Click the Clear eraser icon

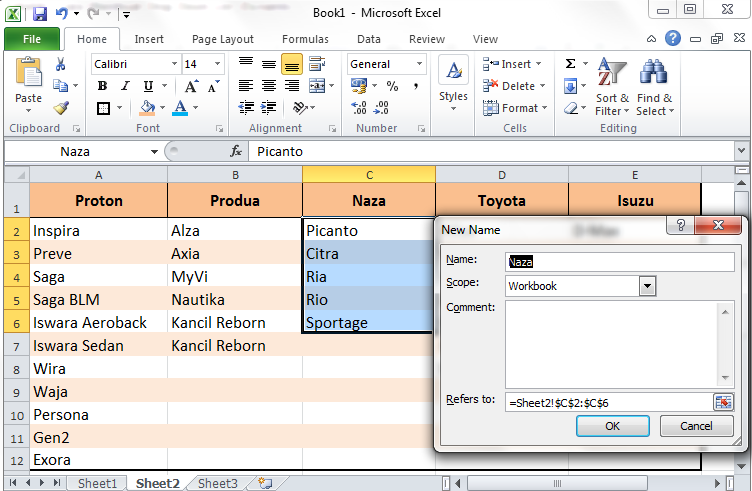570,108
